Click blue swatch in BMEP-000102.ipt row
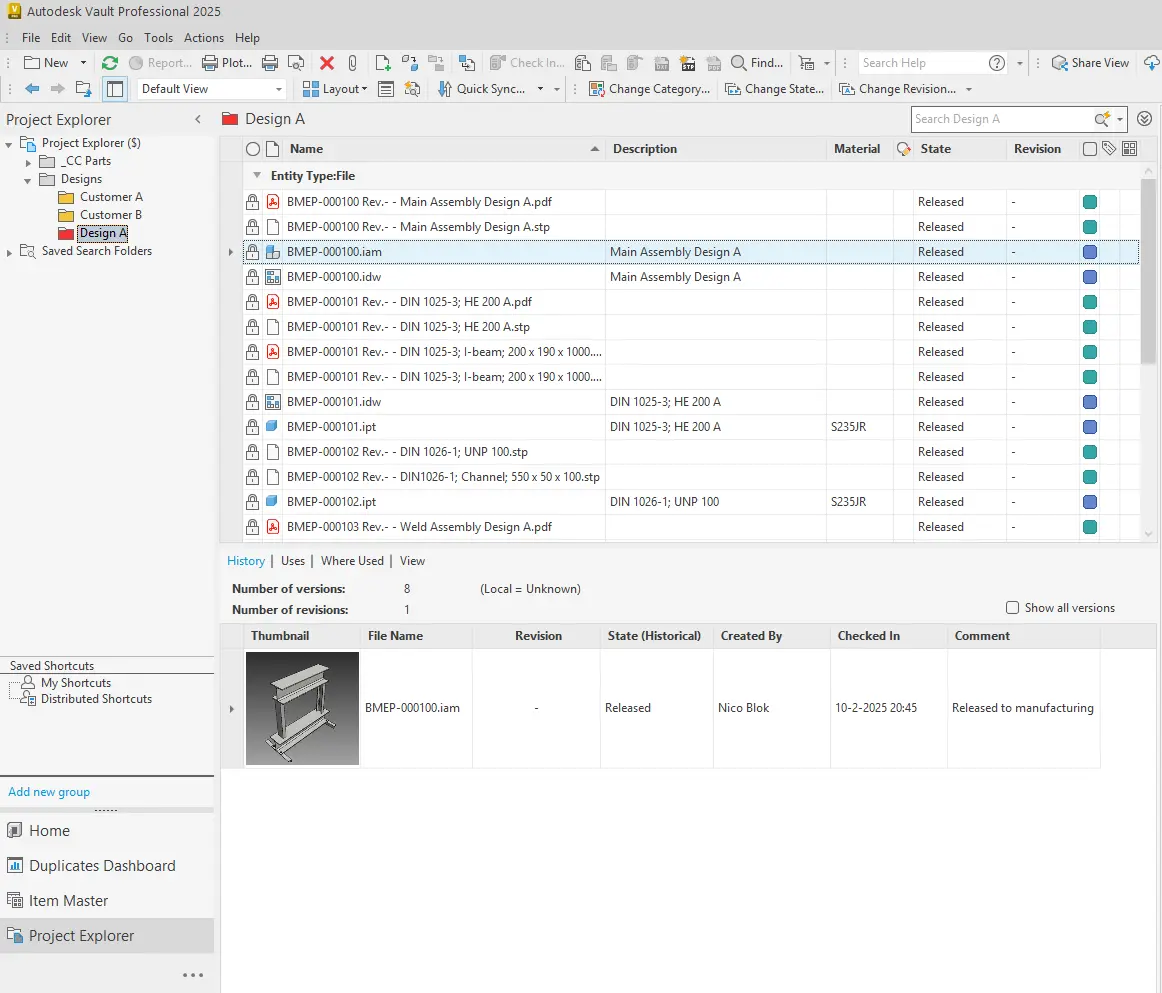The image size is (1162, 993). click(1089, 502)
